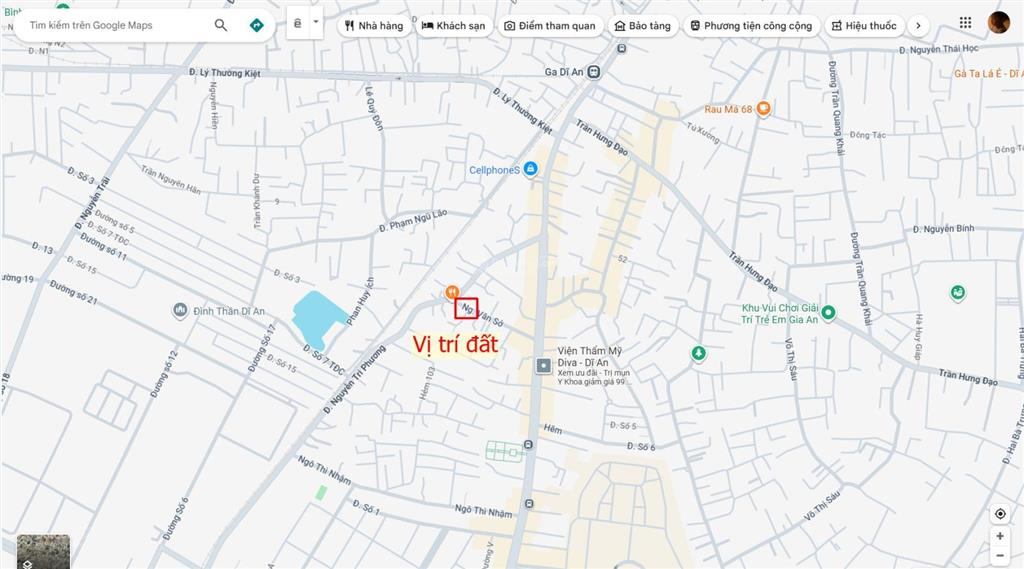Click the Rau Má 68 label
1024x569 pixels.
point(728,109)
